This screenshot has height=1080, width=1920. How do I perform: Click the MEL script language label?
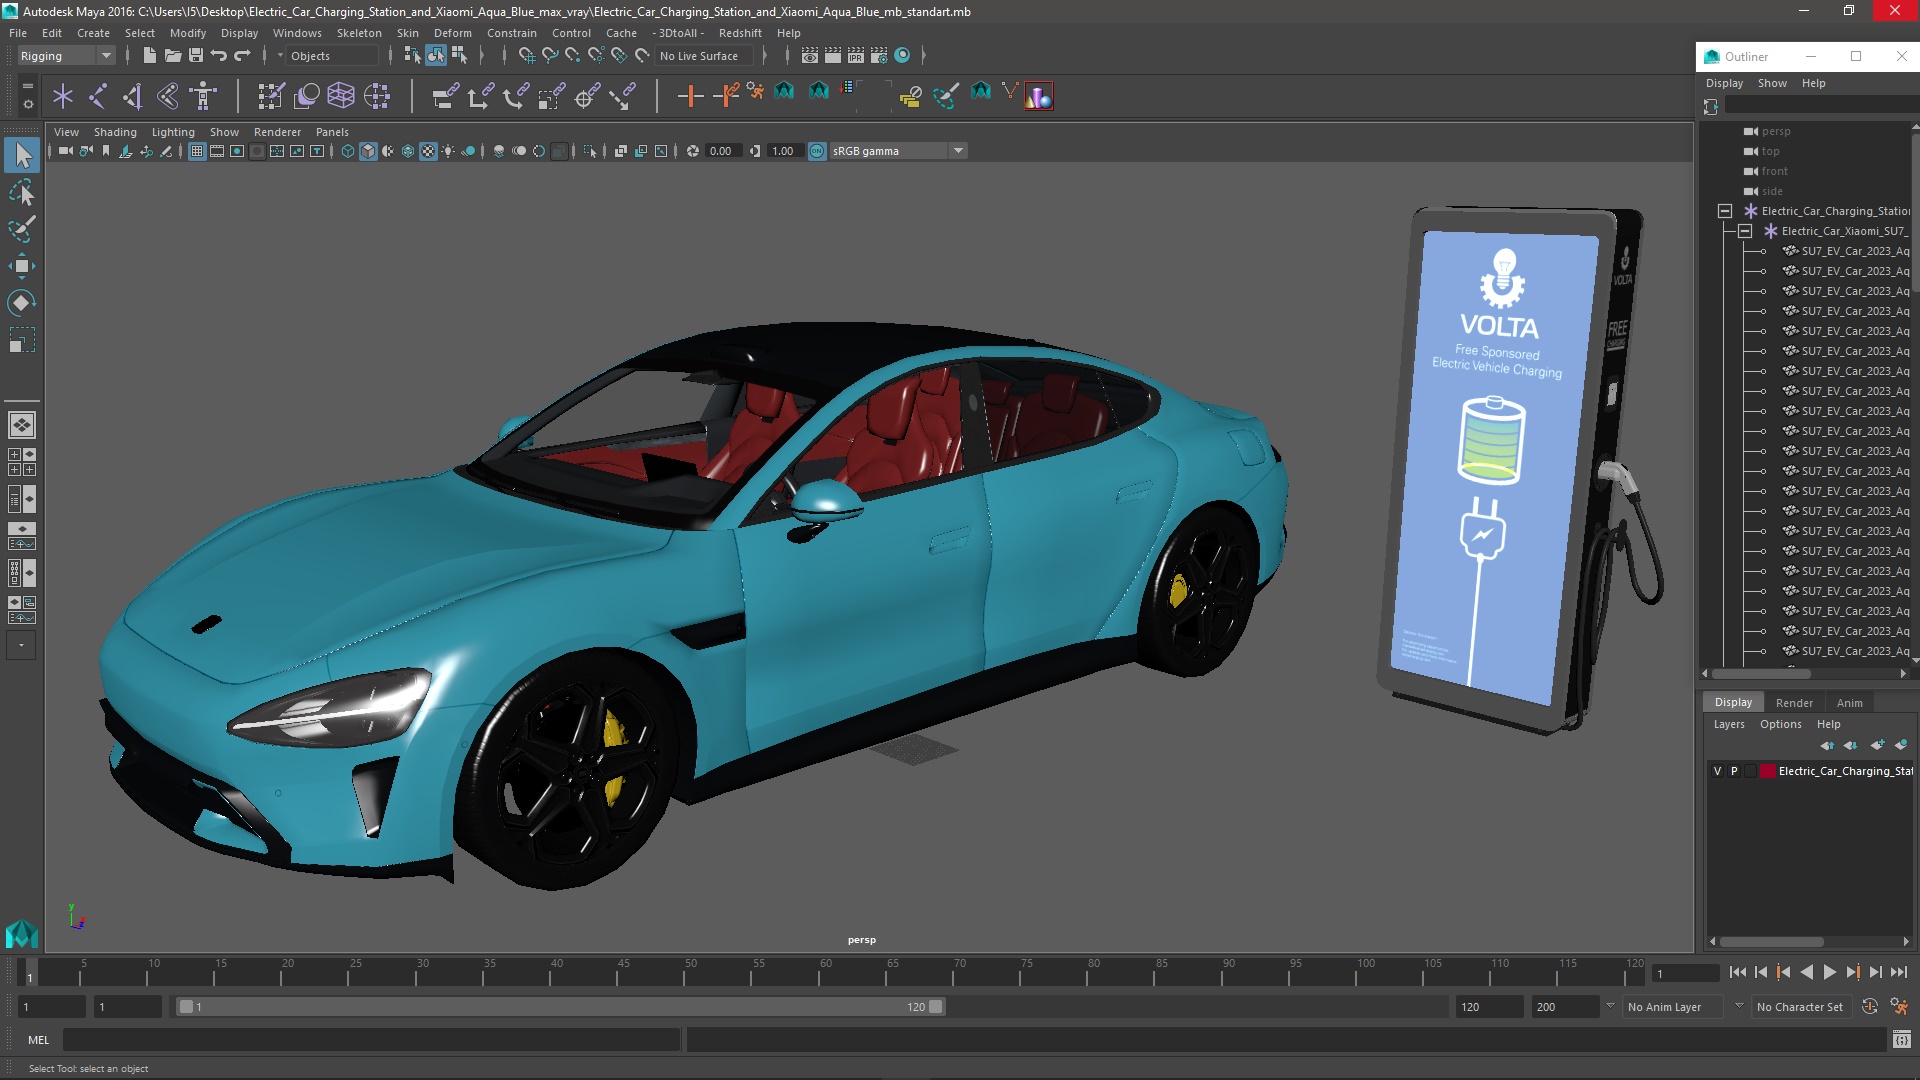click(x=38, y=1040)
